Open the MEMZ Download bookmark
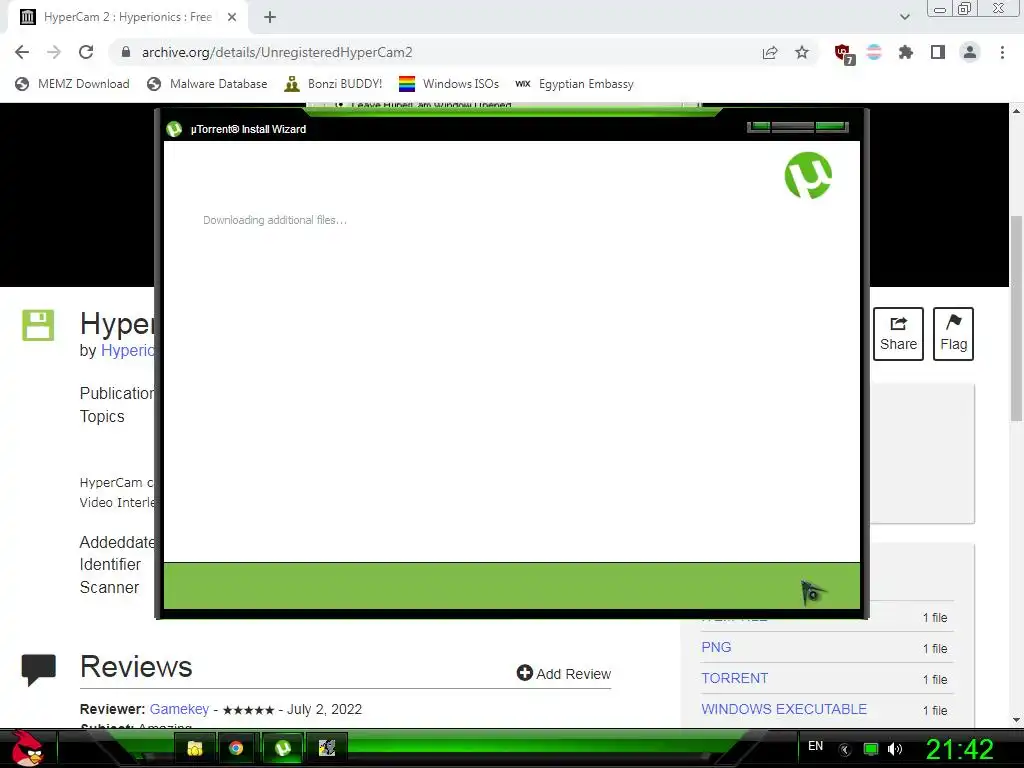 tap(72, 84)
